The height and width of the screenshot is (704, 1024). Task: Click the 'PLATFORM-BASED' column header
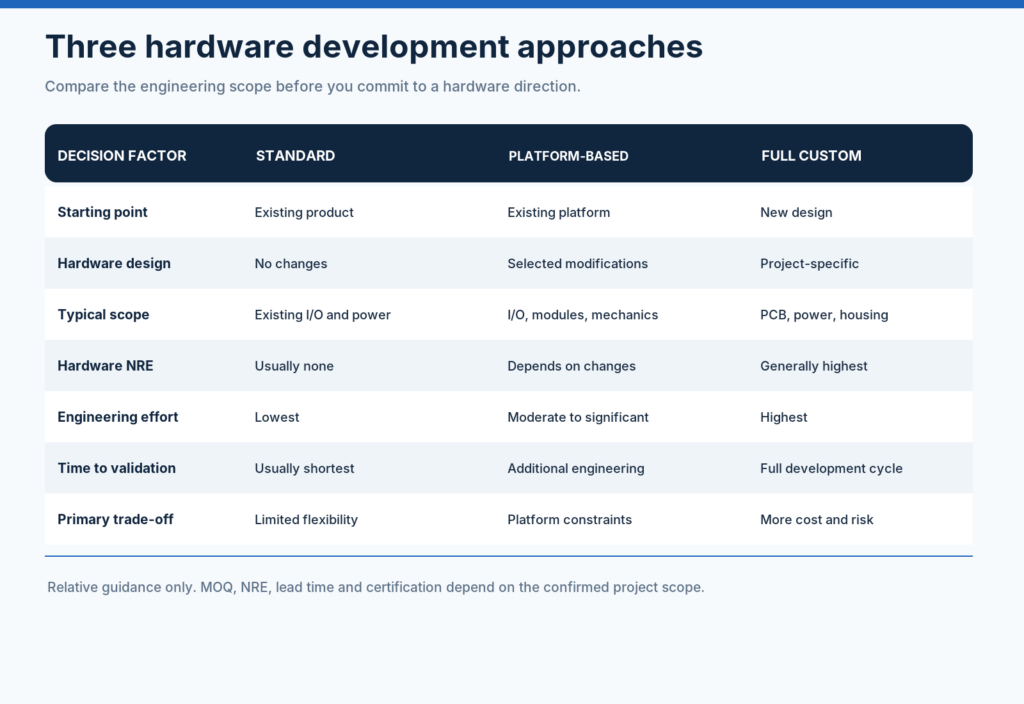(x=568, y=155)
